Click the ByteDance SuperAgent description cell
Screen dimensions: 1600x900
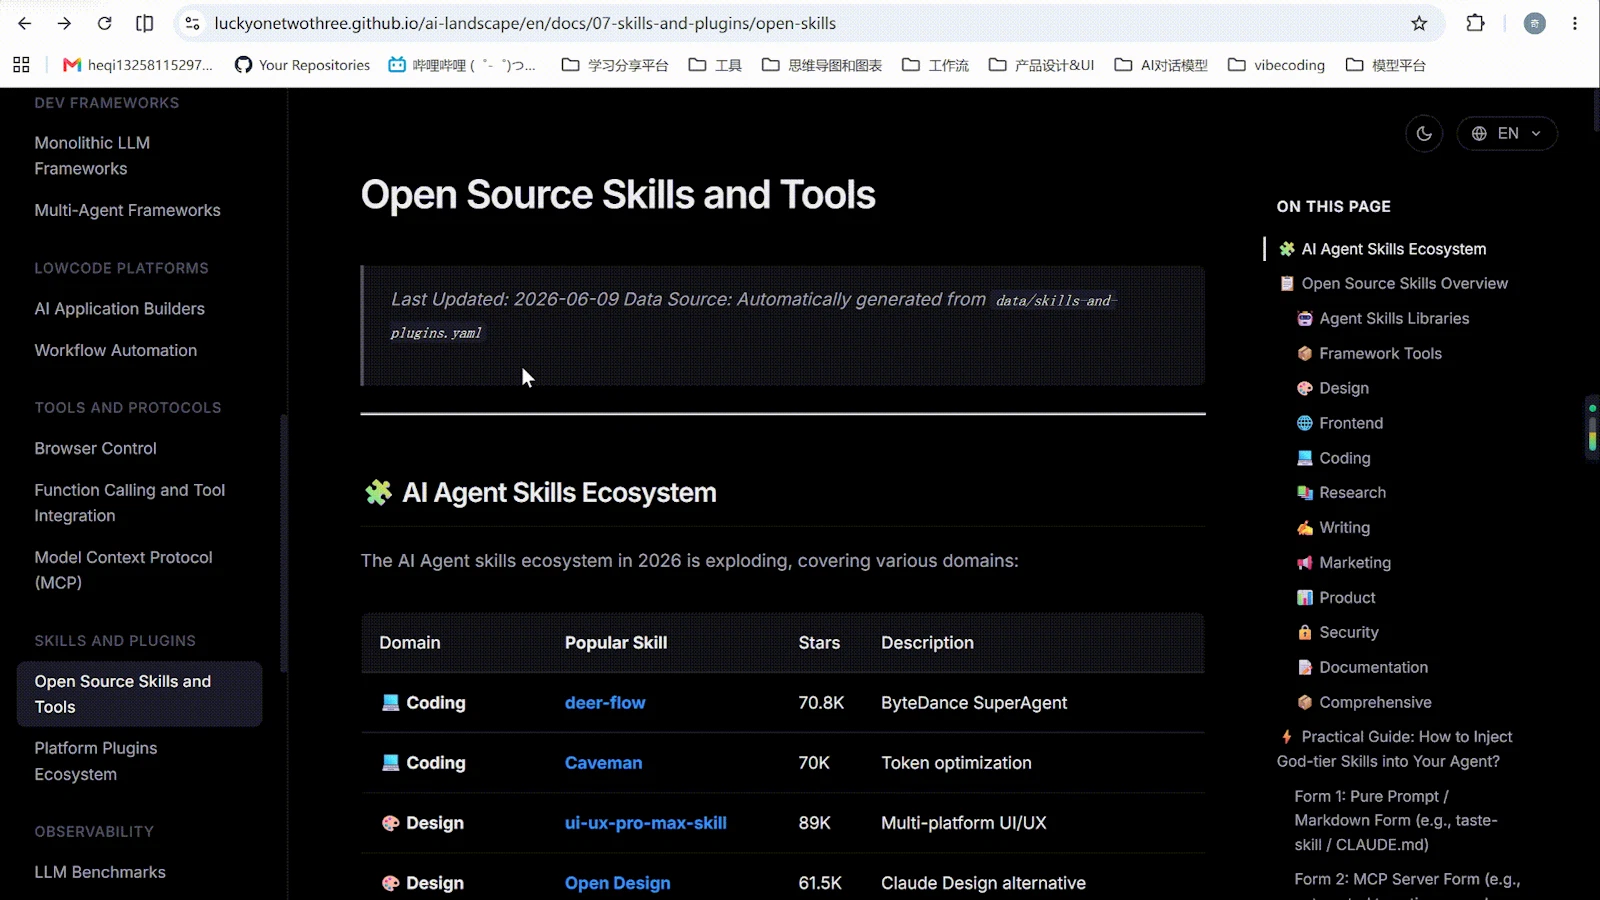click(974, 703)
